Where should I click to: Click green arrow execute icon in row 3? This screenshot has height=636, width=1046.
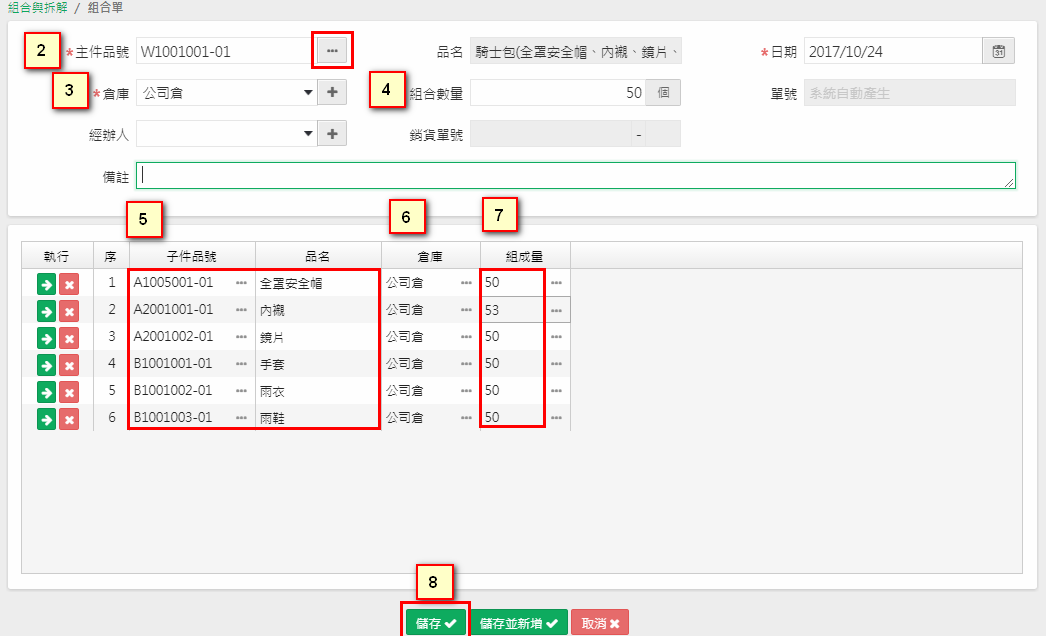pyautogui.click(x=46, y=338)
